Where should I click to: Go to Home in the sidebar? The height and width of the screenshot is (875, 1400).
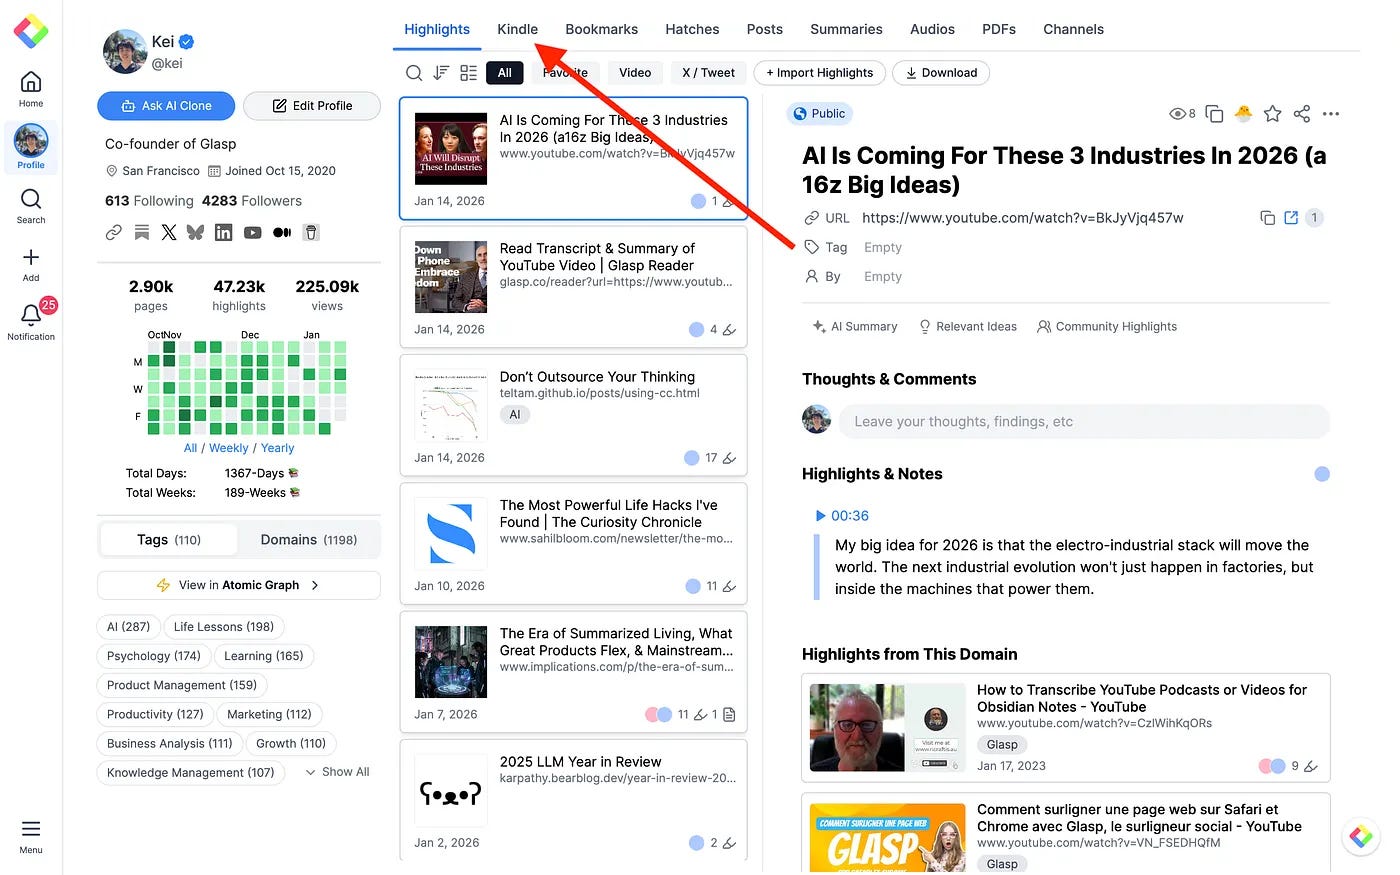(x=31, y=89)
